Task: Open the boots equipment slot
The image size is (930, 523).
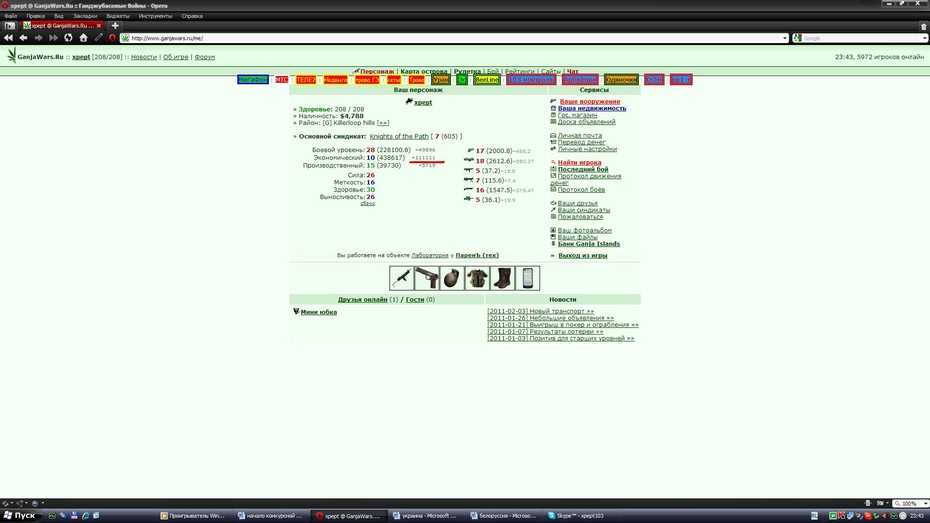Action: tap(502, 278)
